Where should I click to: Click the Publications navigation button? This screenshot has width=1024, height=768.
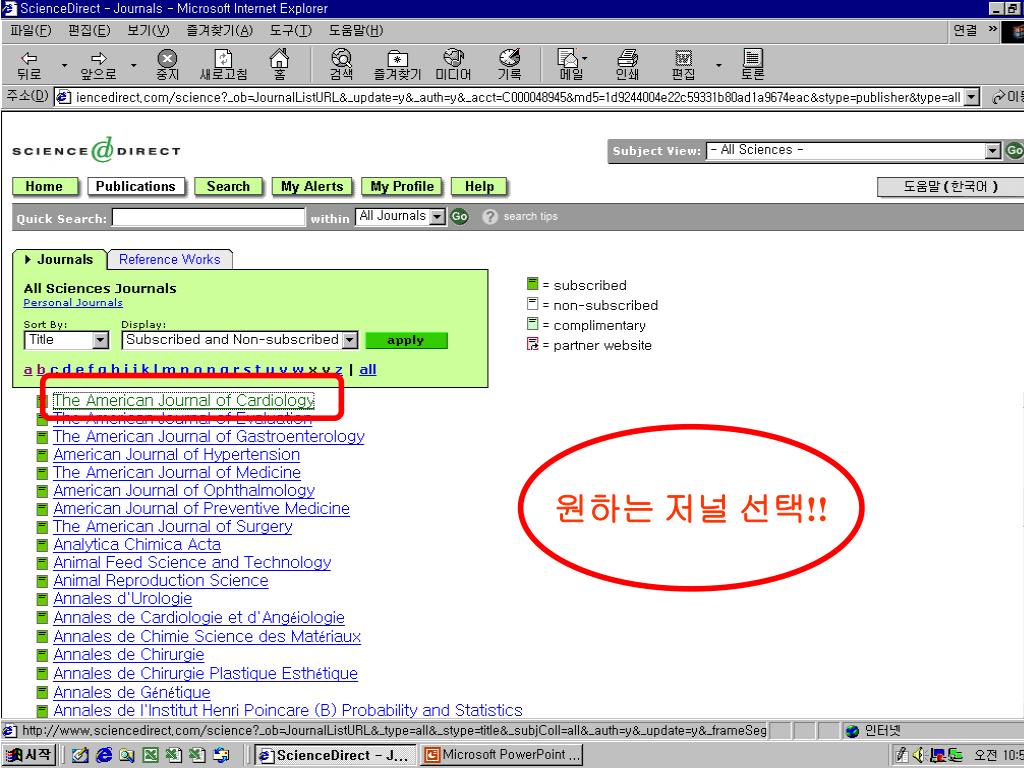(136, 187)
